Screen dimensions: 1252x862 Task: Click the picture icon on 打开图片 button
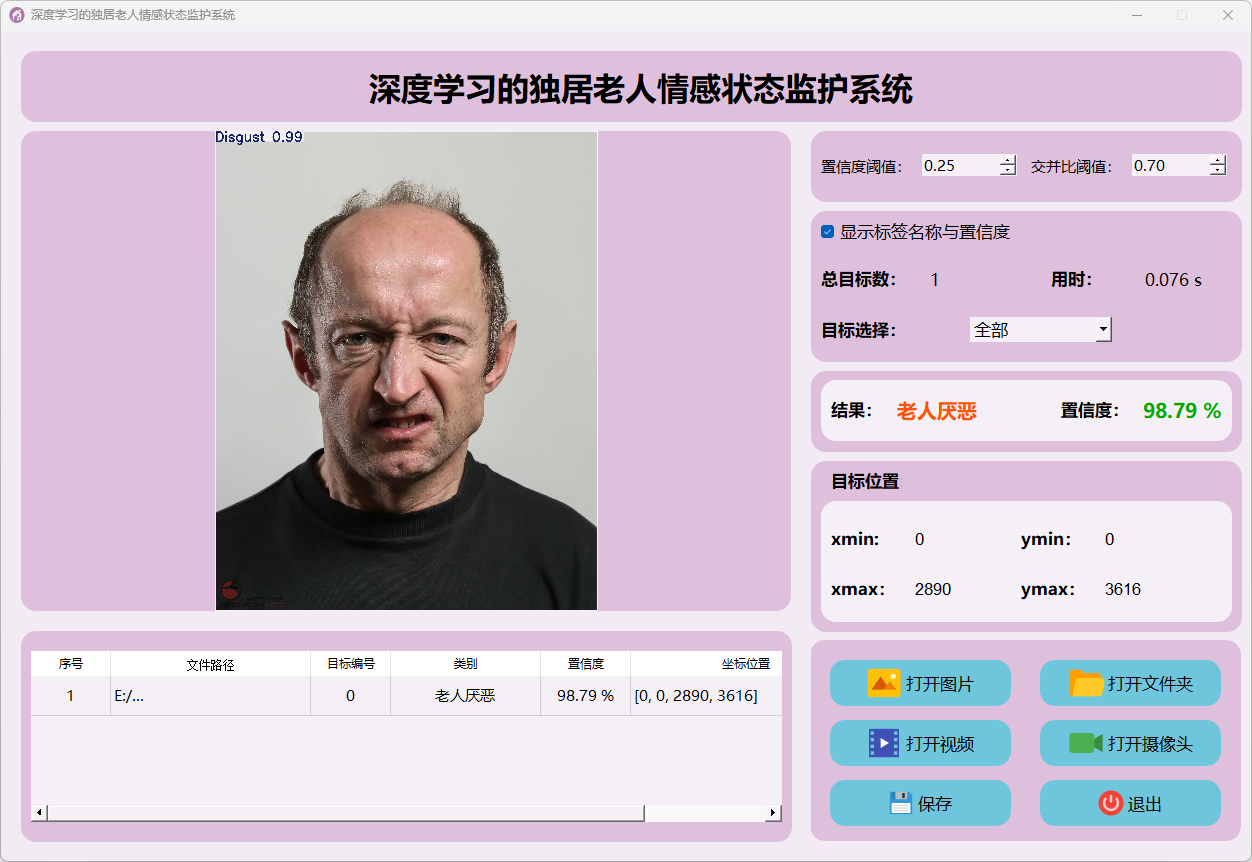pyautogui.click(x=884, y=684)
